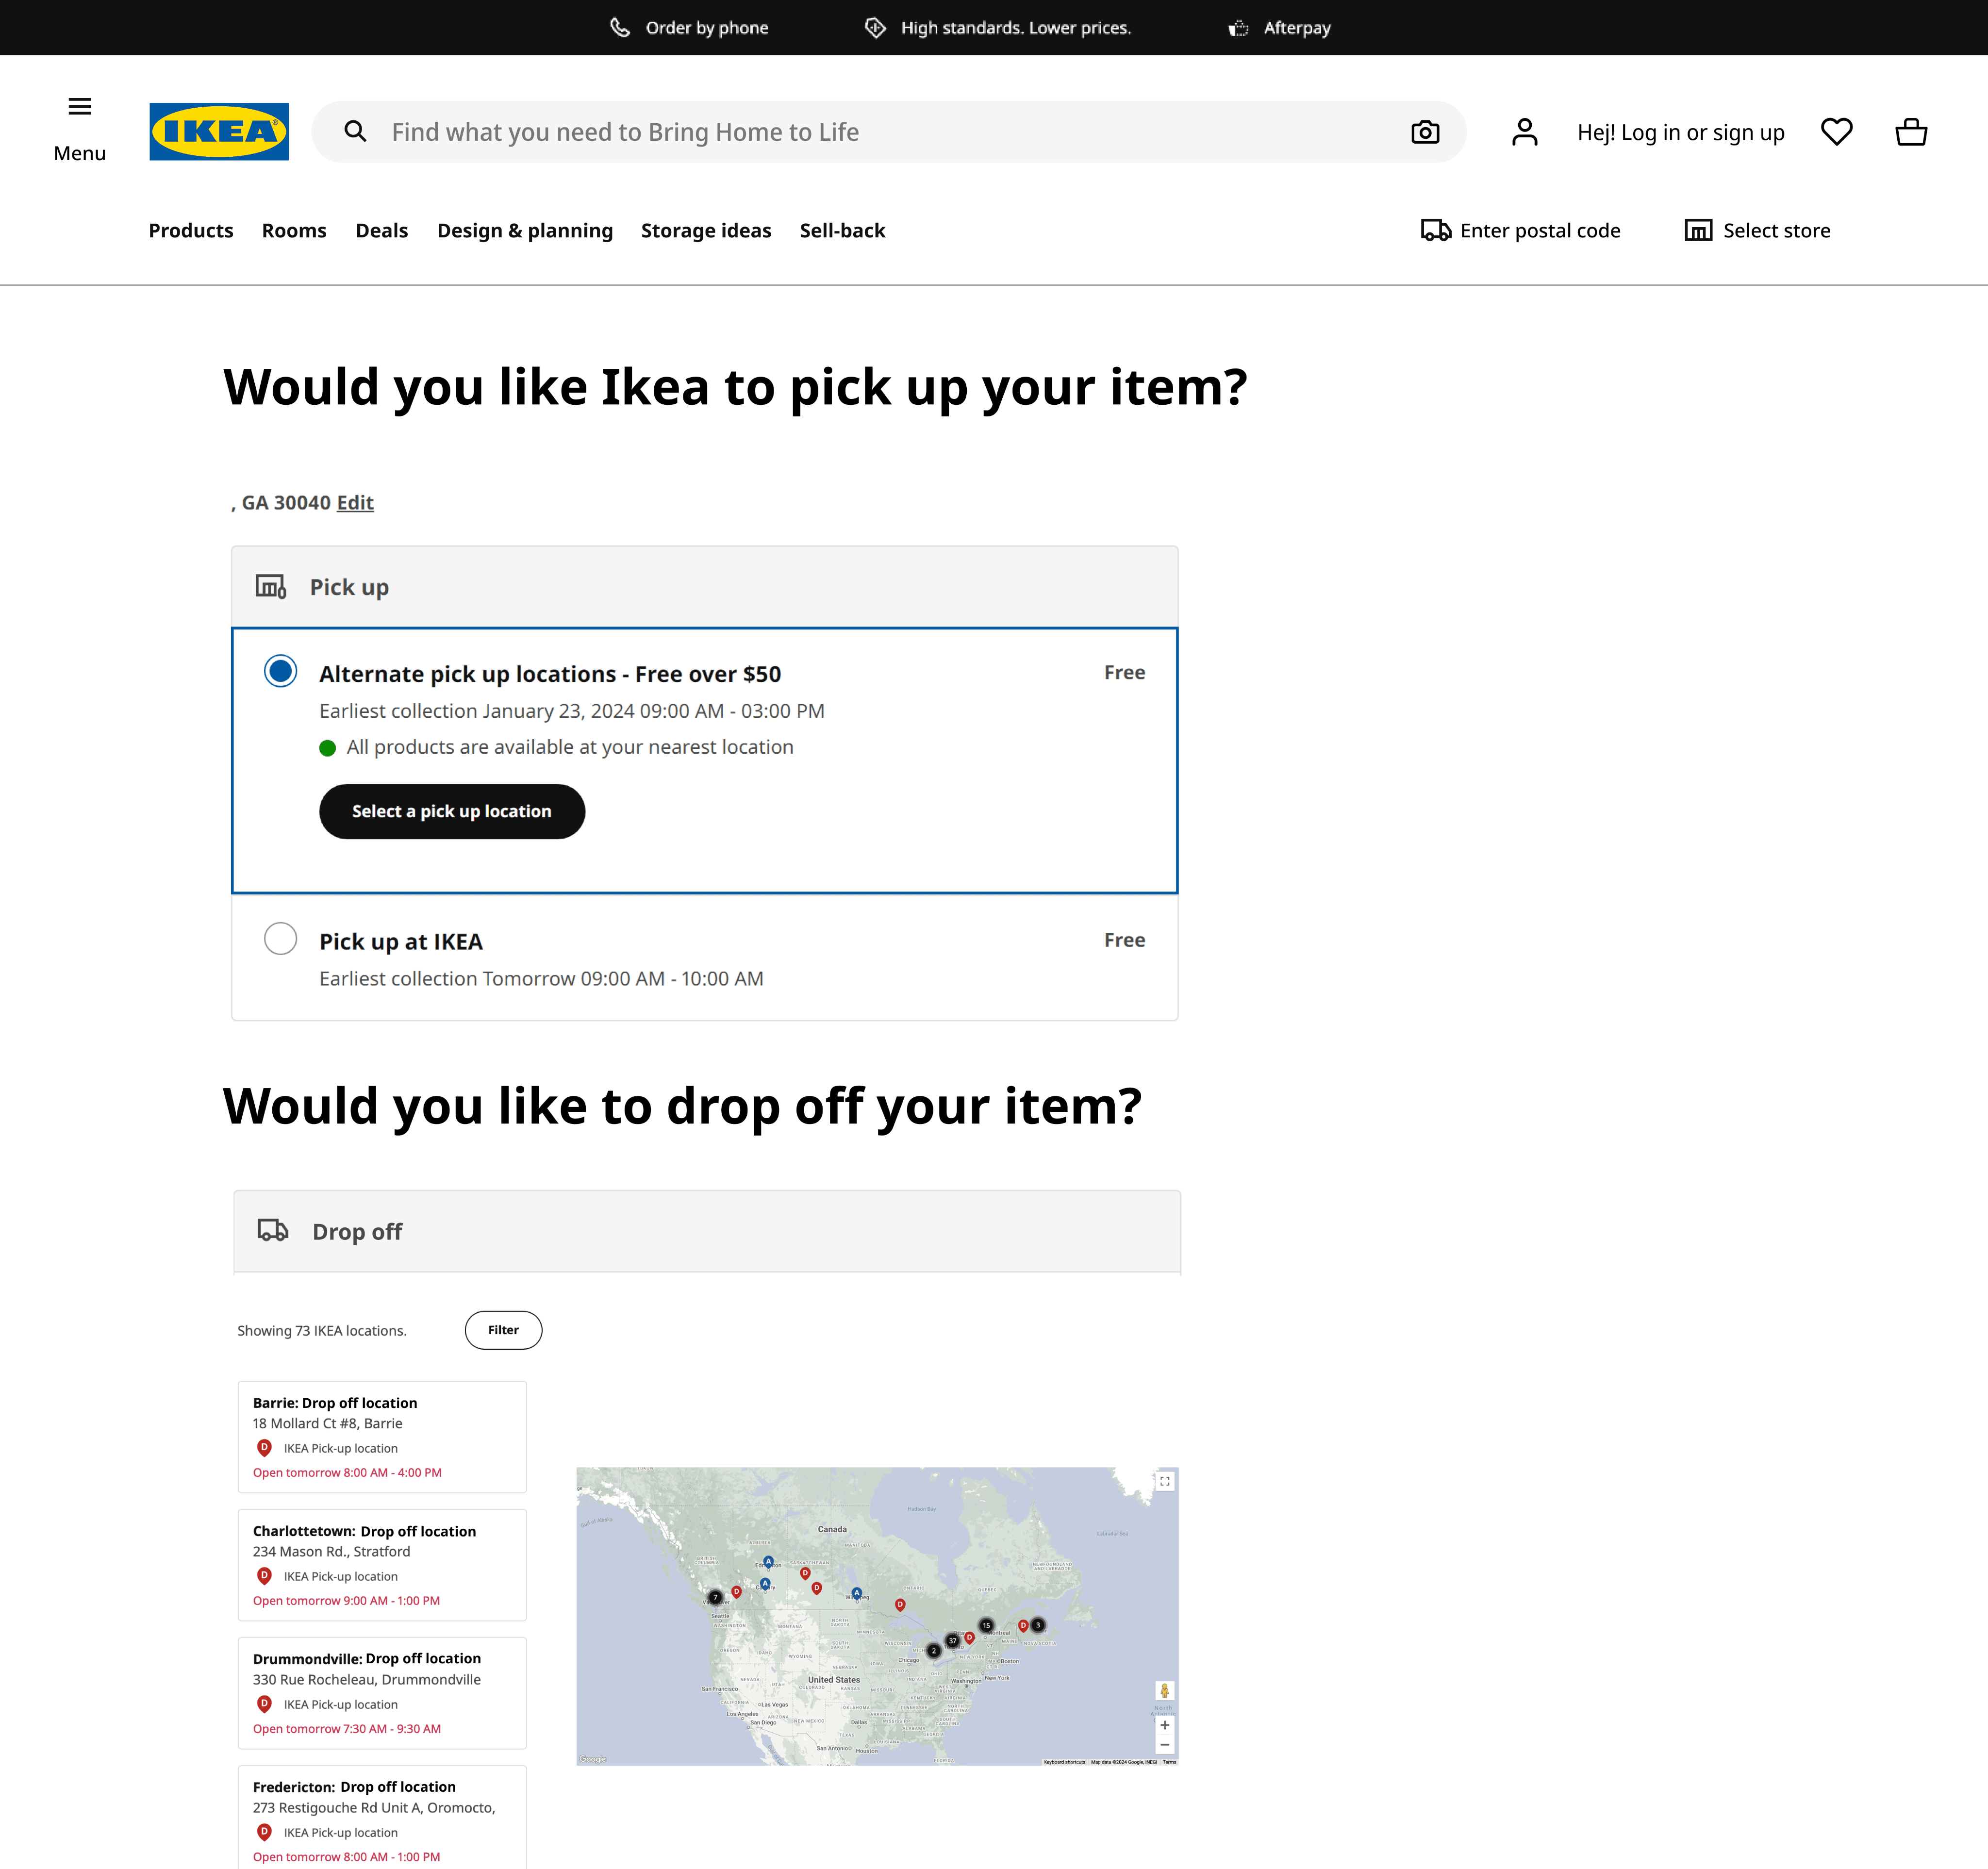The width and height of the screenshot is (1988, 1869).
Task: Click the search magnifier icon
Action: [355, 131]
